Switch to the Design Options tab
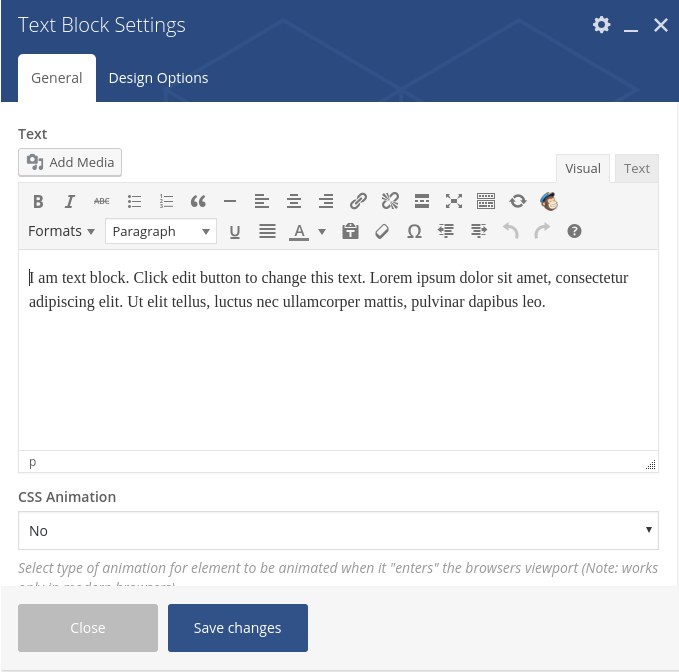This screenshot has width=679, height=672. click(x=158, y=78)
